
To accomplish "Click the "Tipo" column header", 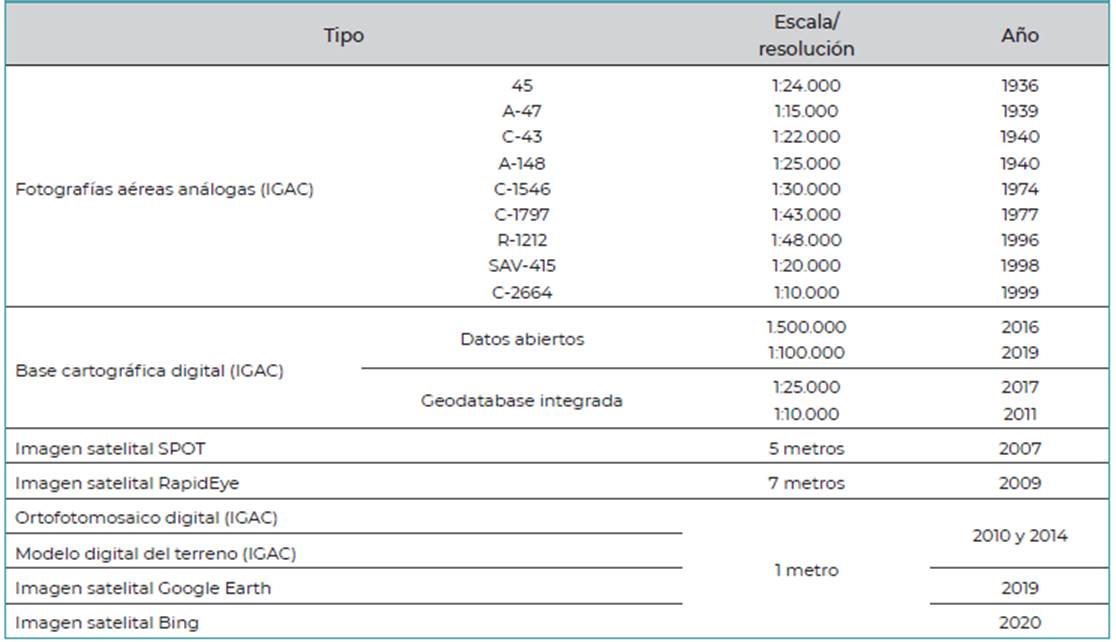I will pyautogui.click(x=343, y=36).
